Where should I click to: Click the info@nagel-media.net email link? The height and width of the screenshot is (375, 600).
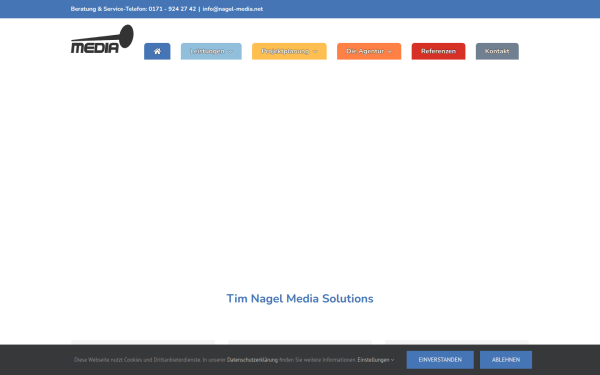coord(233,9)
